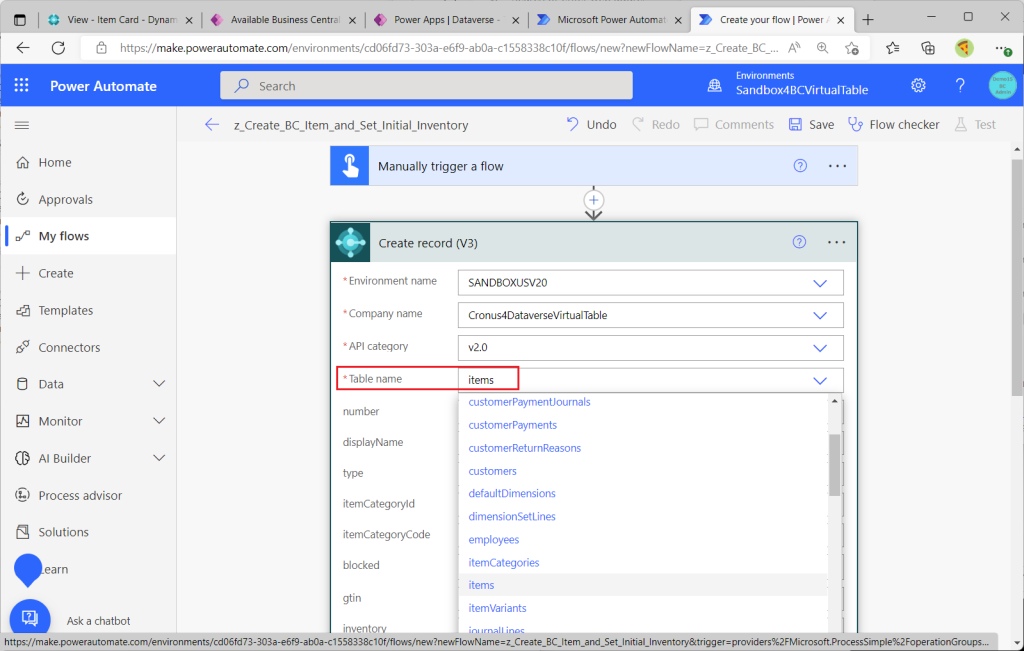Run the Flow checker
Image resolution: width=1024 pixels, height=651 pixels.
point(893,125)
